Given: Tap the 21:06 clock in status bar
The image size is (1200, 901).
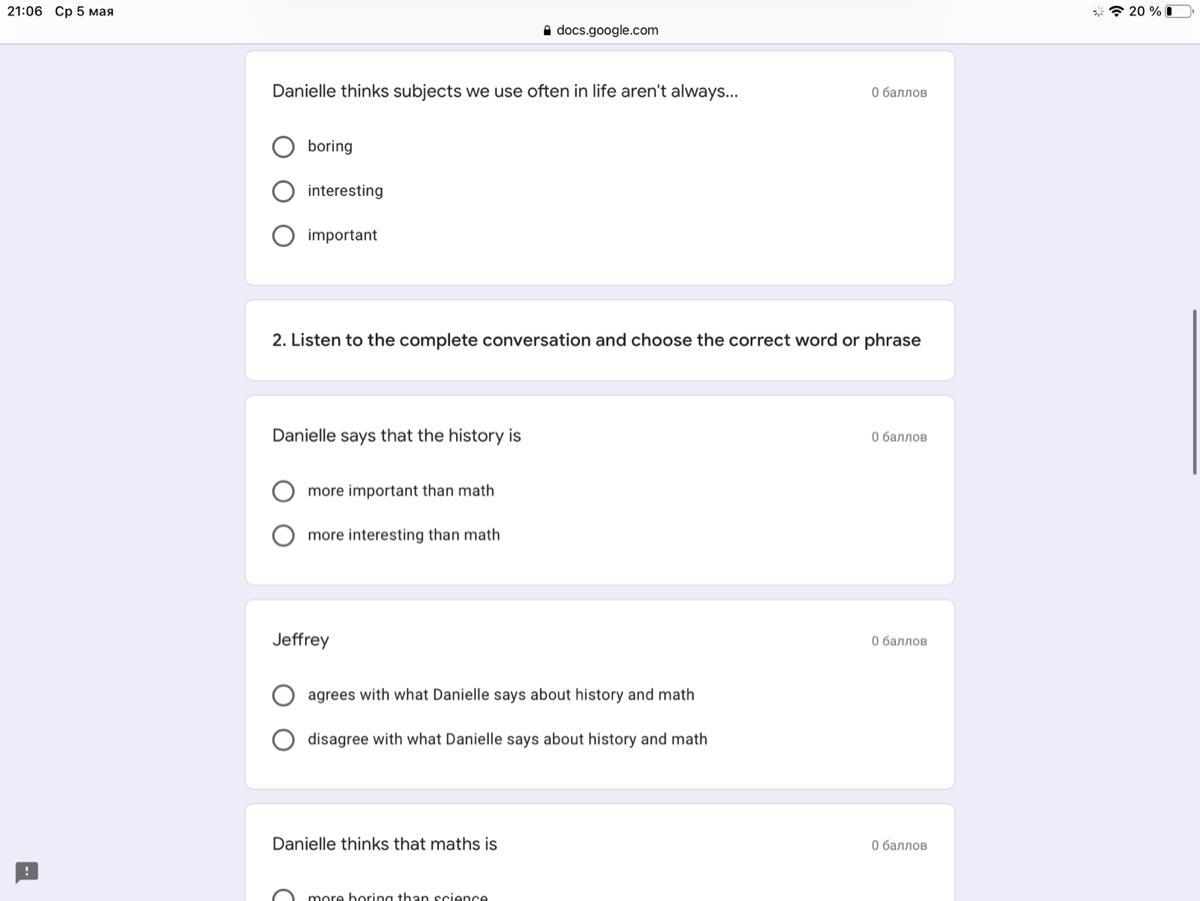Looking at the screenshot, I should tap(25, 11).
